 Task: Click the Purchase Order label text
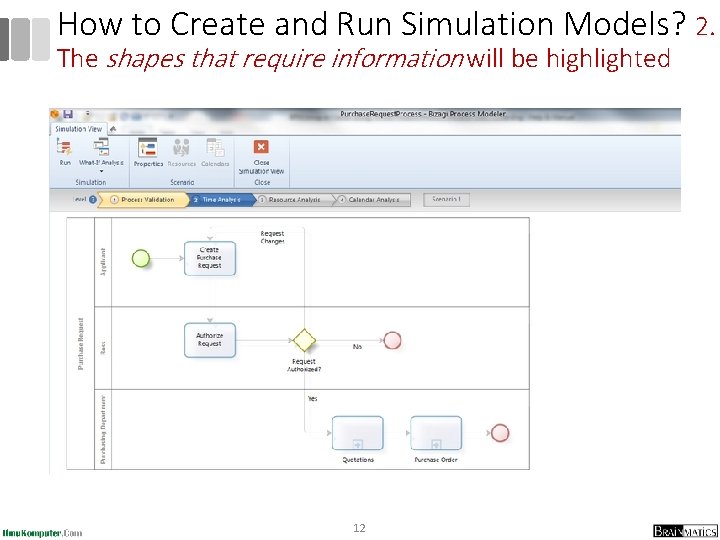(x=436, y=460)
